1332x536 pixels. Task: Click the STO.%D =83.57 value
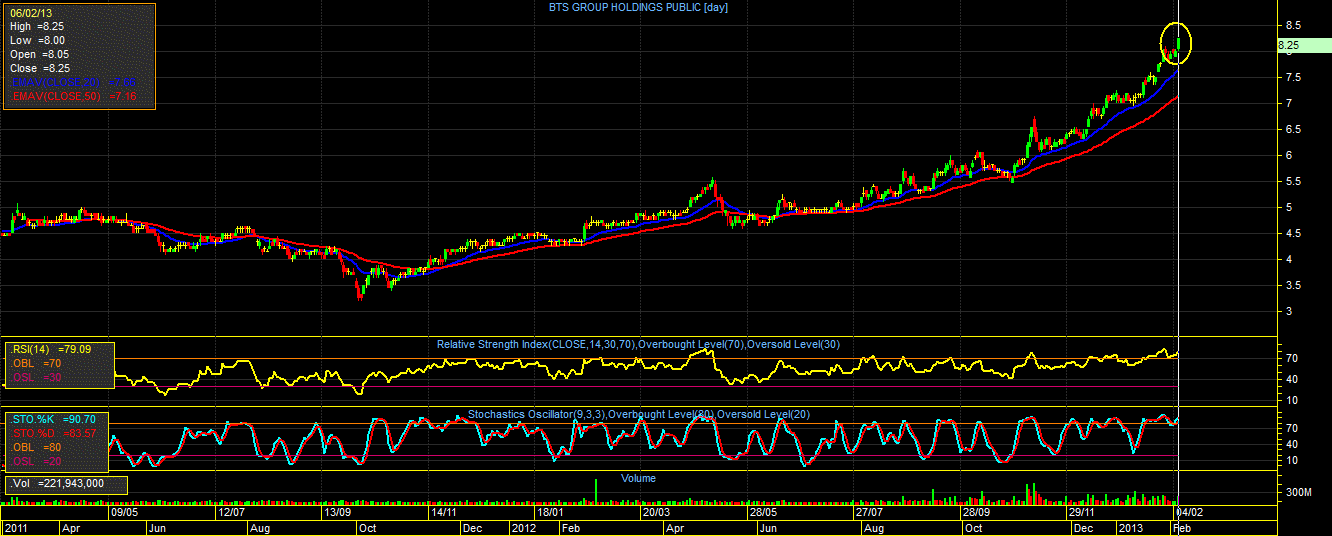53,432
